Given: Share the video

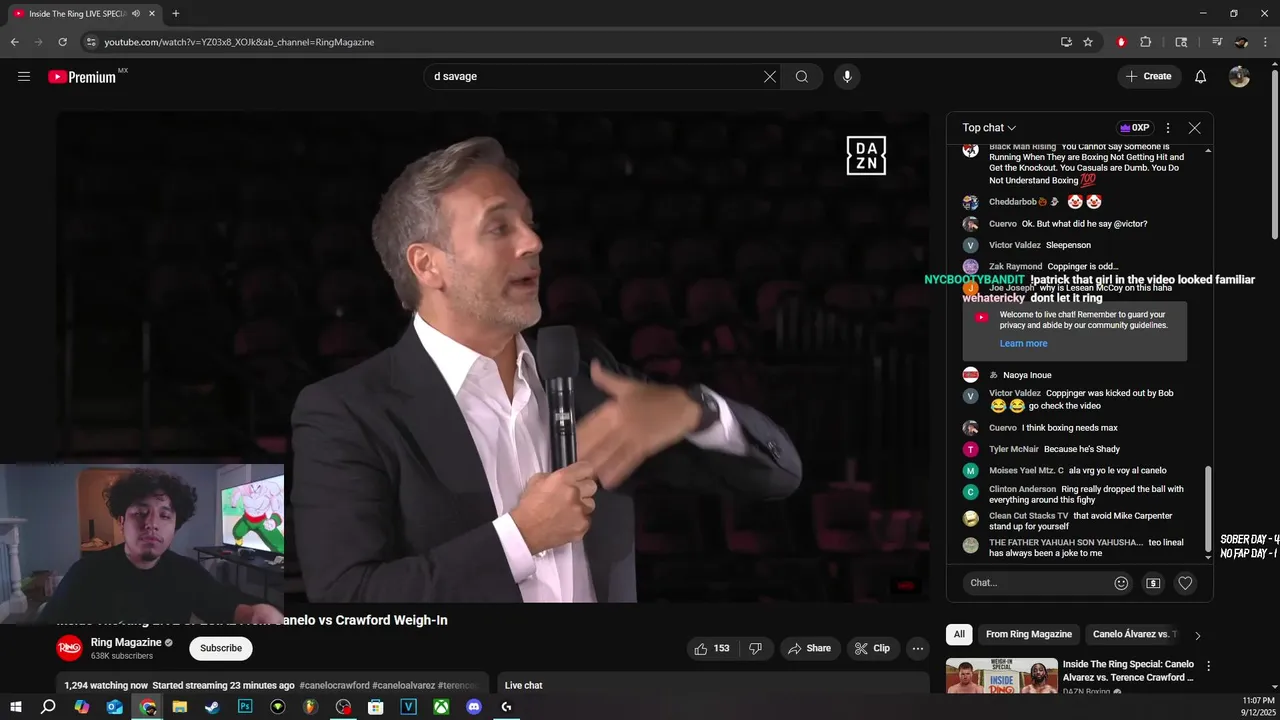Looking at the screenshot, I should tap(809, 648).
